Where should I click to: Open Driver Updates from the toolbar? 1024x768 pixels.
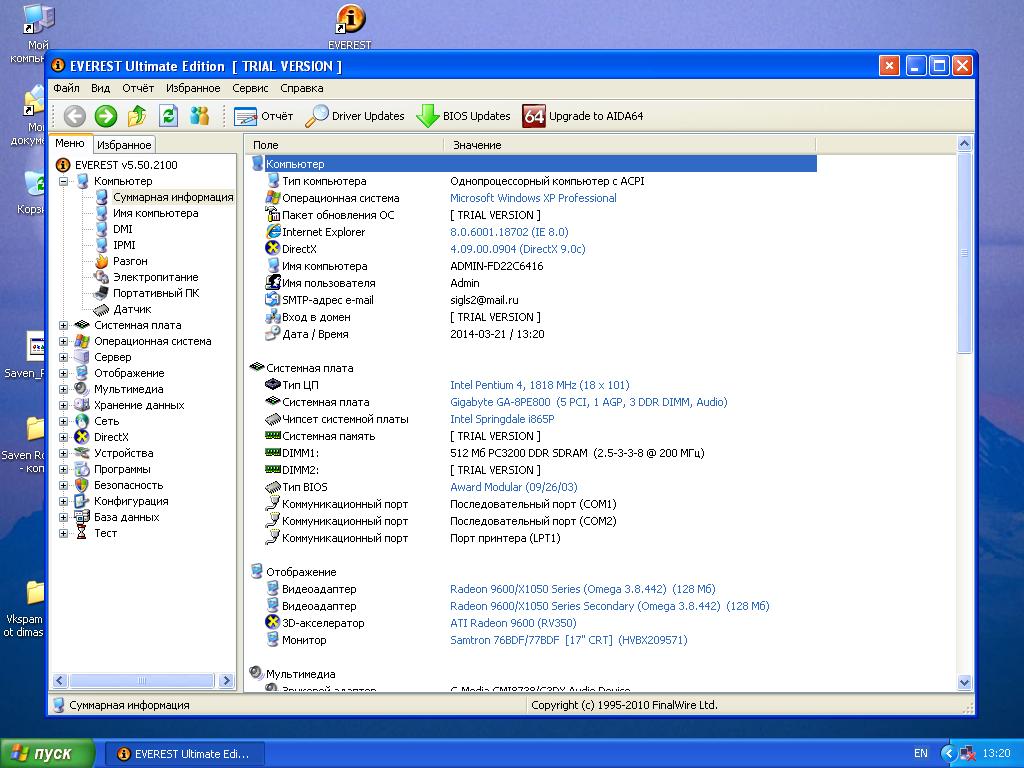(355, 116)
